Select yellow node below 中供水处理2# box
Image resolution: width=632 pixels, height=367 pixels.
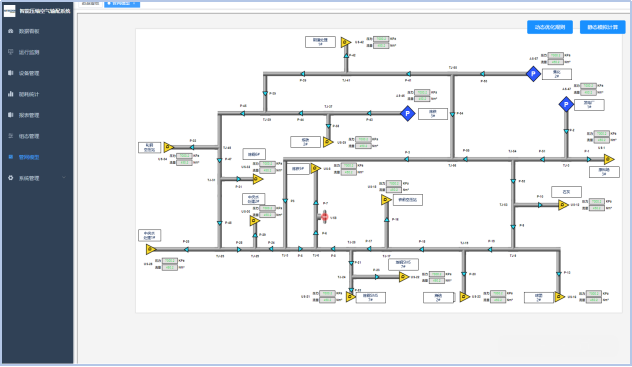tap(254, 220)
